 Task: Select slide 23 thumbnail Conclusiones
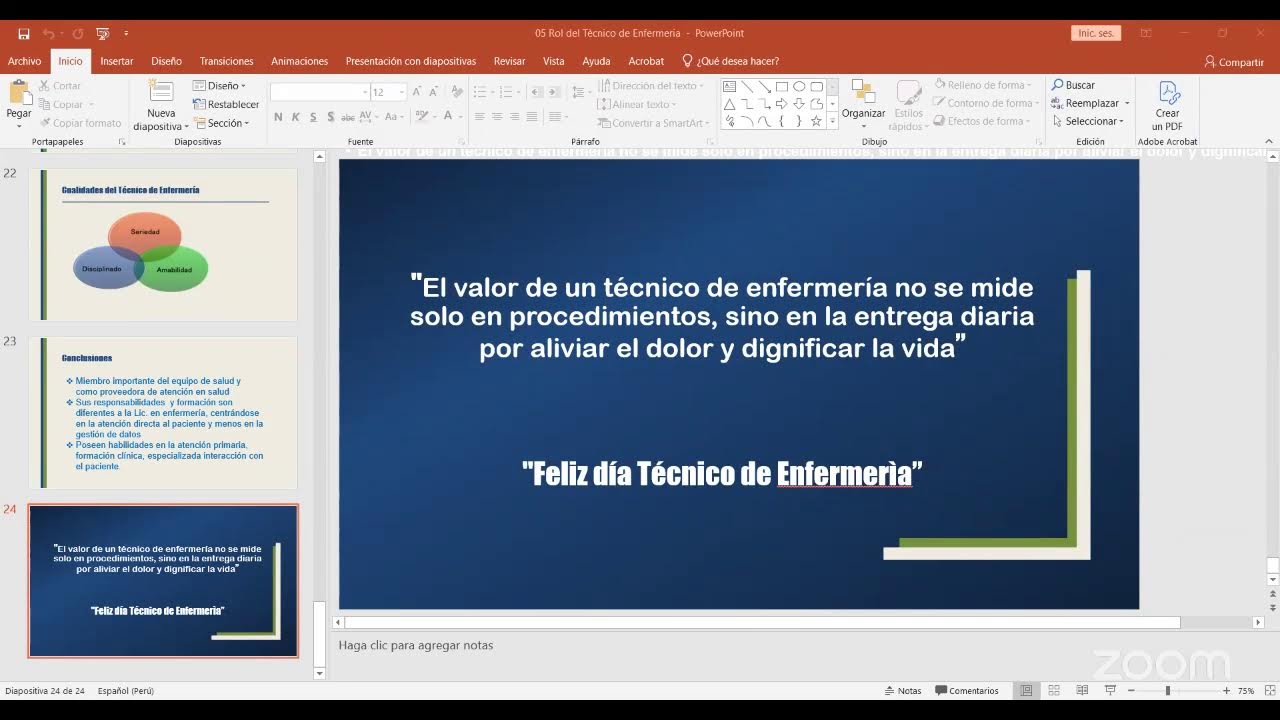163,412
